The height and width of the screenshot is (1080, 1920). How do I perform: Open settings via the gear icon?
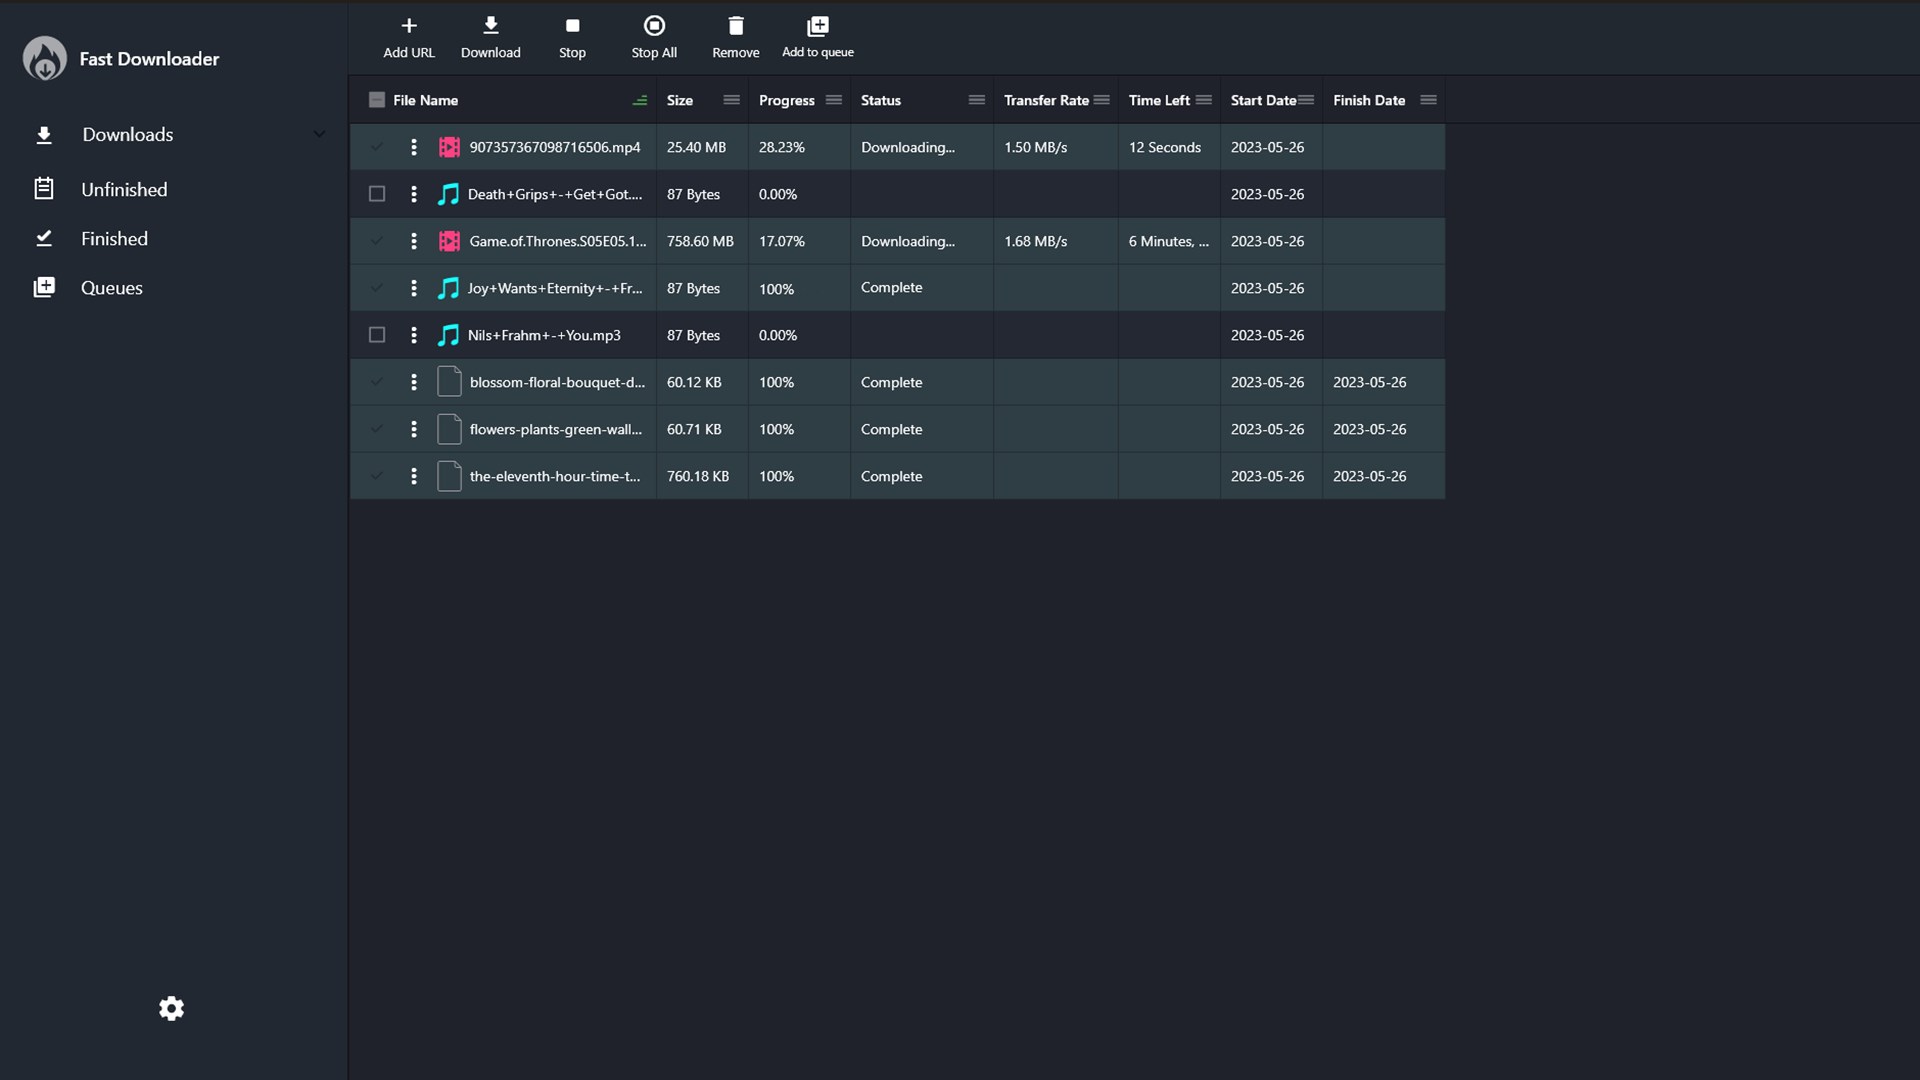coord(171,1008)
